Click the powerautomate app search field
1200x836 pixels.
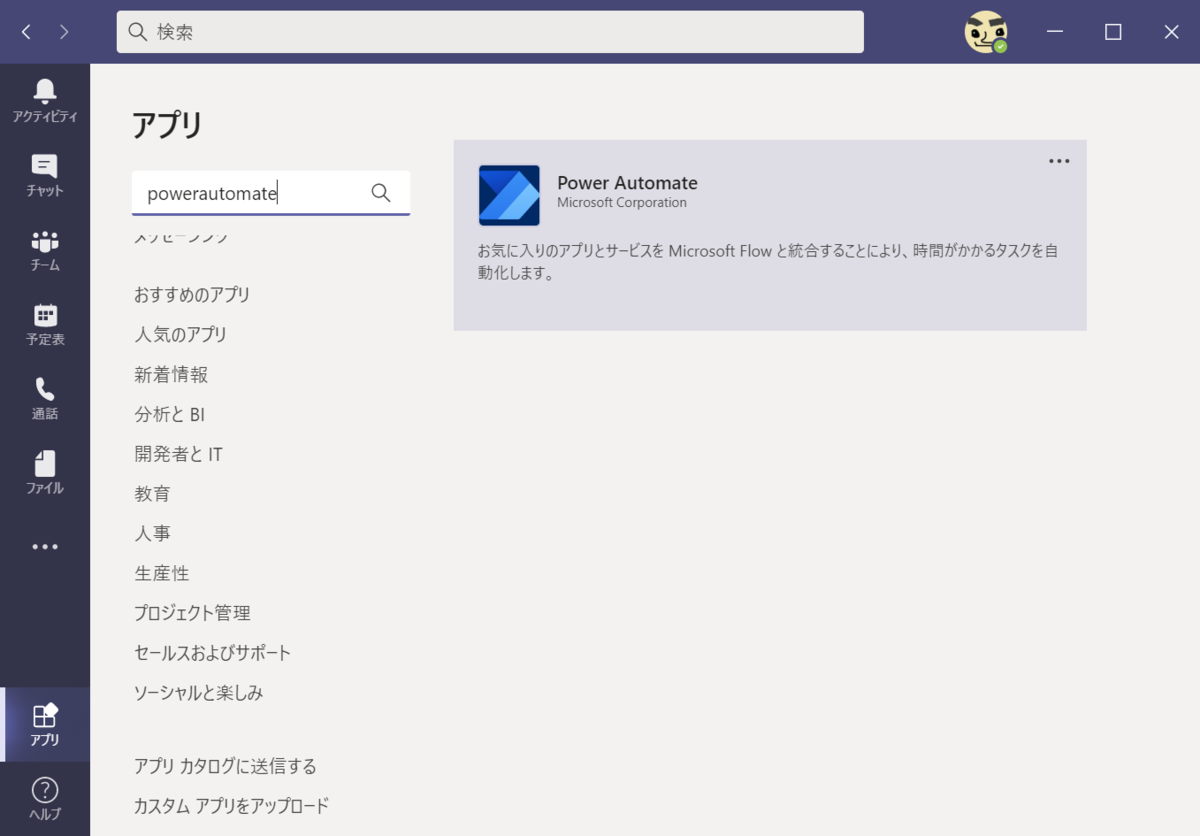pos(271,193)
